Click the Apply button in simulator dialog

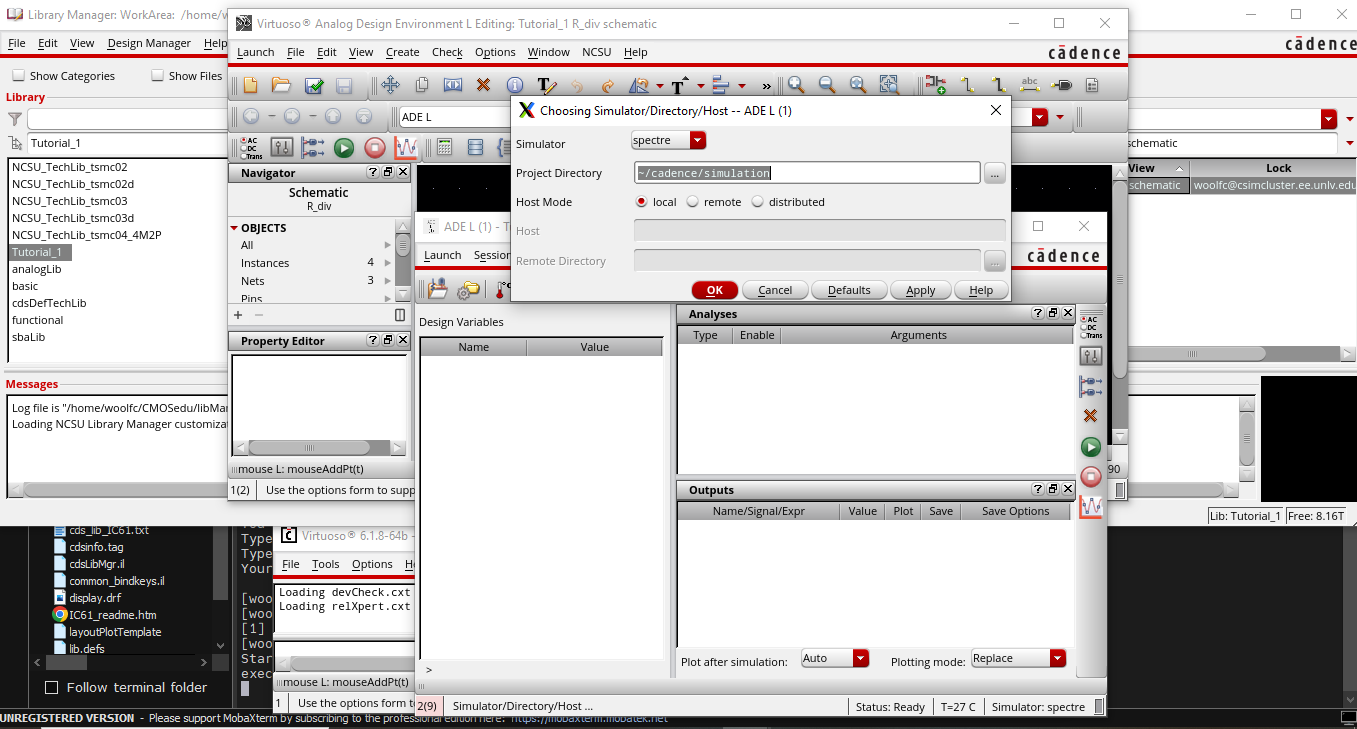pos(921,290)
